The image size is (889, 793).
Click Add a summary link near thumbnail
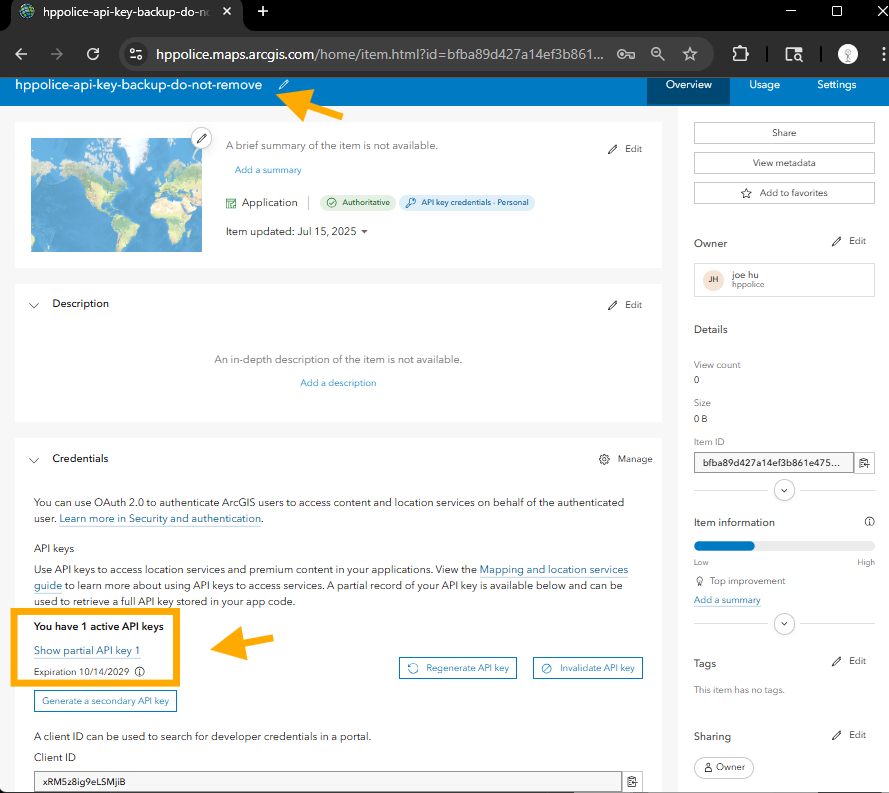pos(268,170)
